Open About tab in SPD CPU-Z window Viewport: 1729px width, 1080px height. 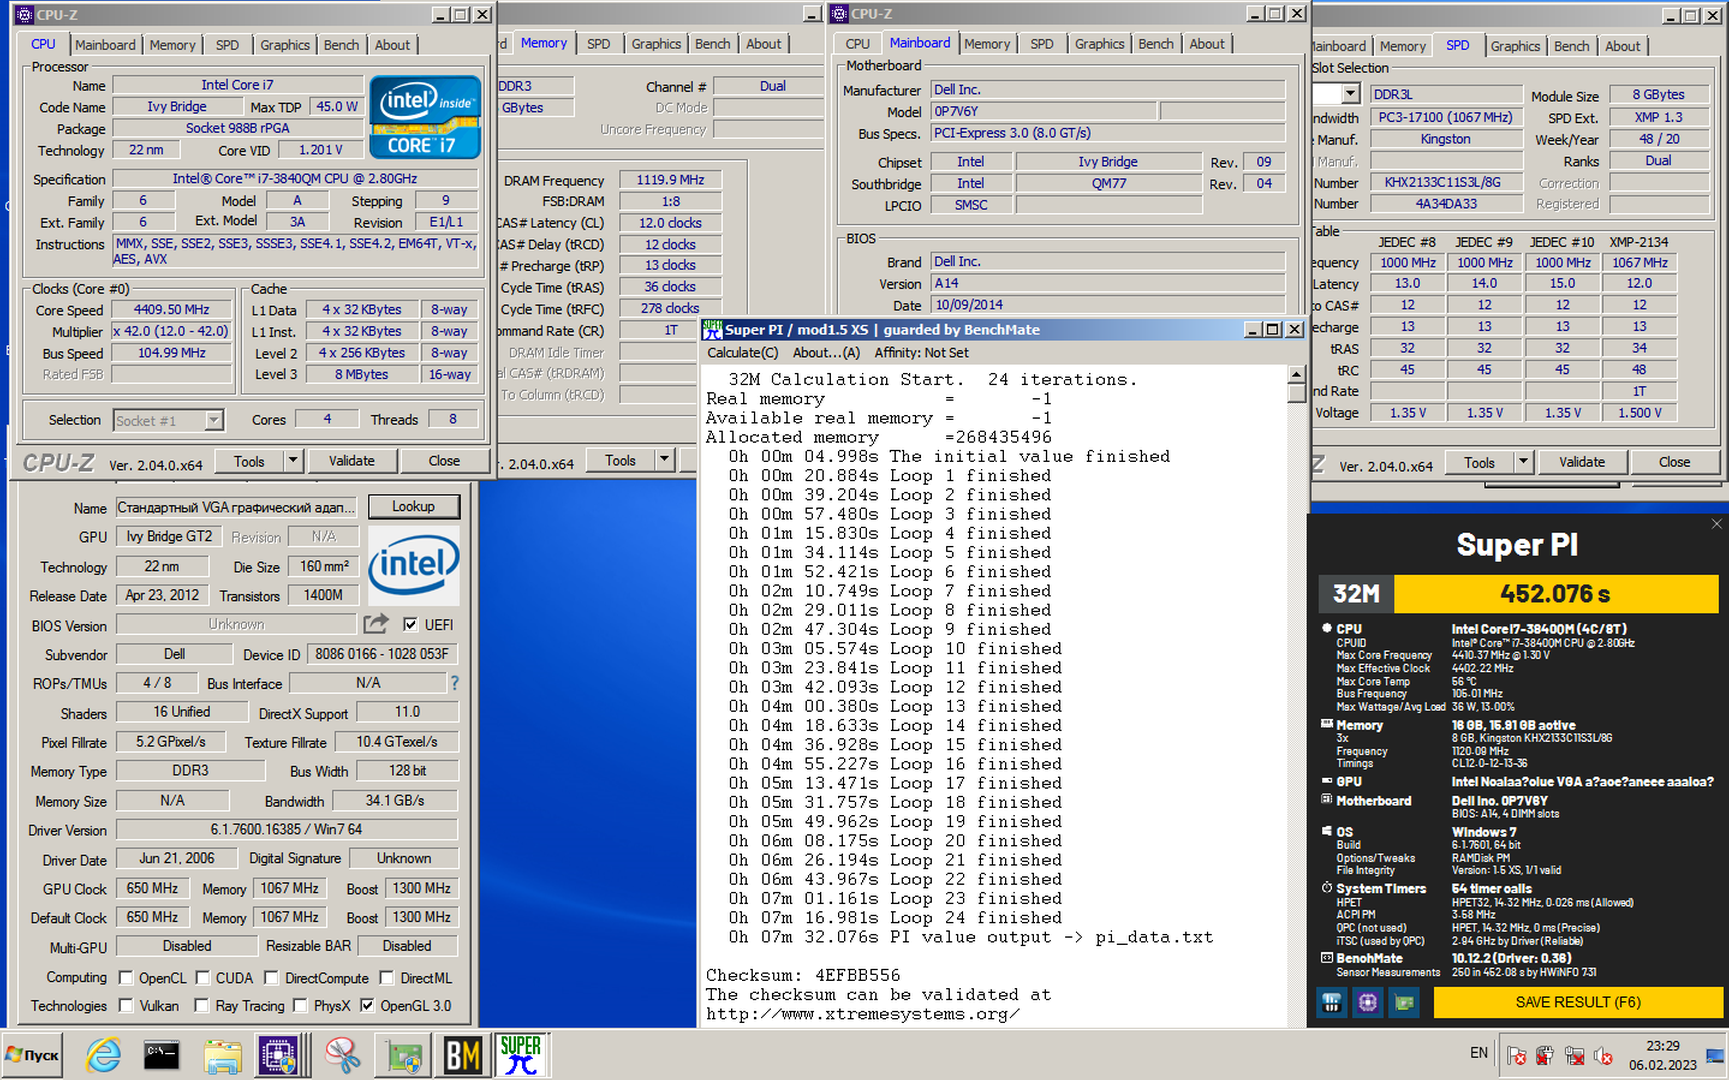[1622, 46]
